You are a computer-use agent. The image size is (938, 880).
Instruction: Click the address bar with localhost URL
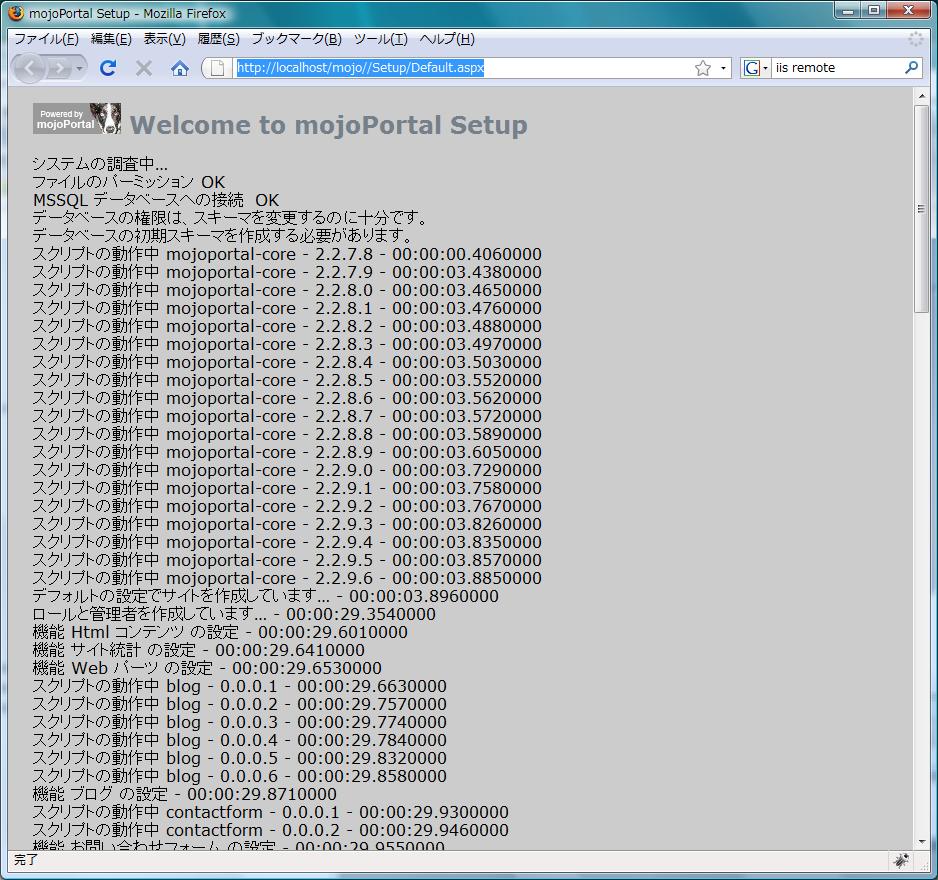(x=461, y=68)
